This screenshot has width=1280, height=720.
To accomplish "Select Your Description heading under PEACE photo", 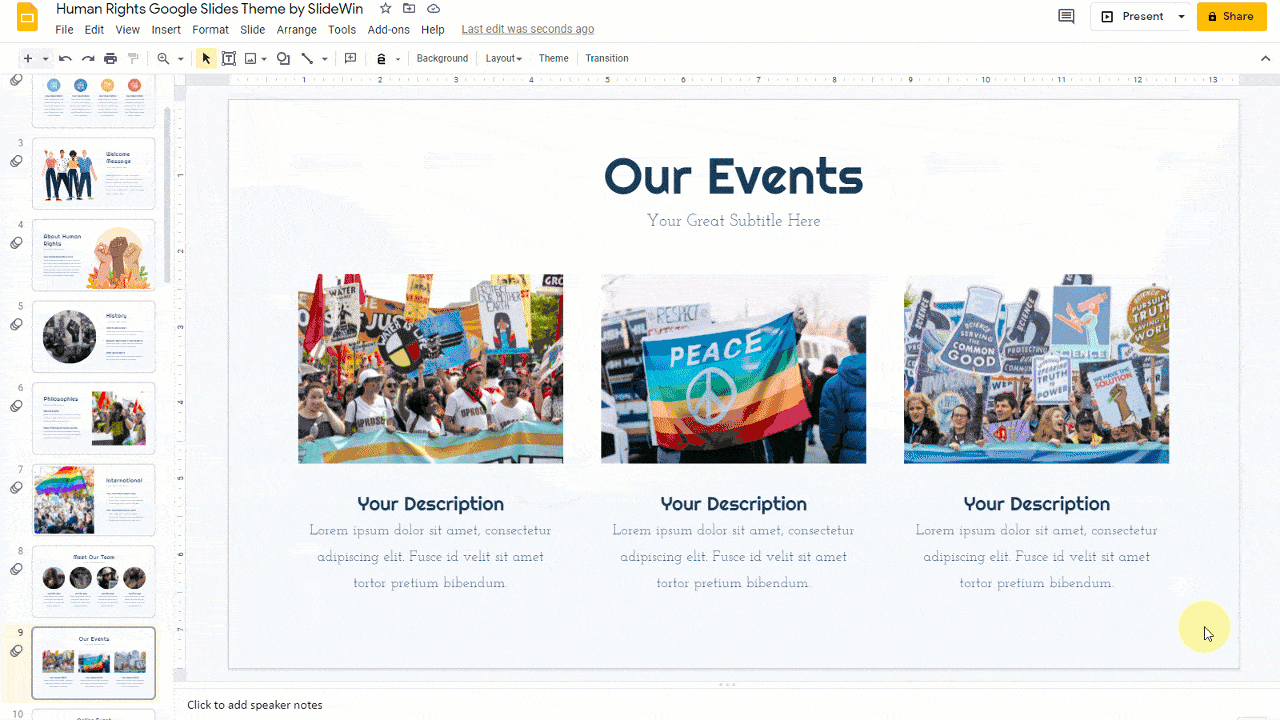I will [x=733, y=504].
